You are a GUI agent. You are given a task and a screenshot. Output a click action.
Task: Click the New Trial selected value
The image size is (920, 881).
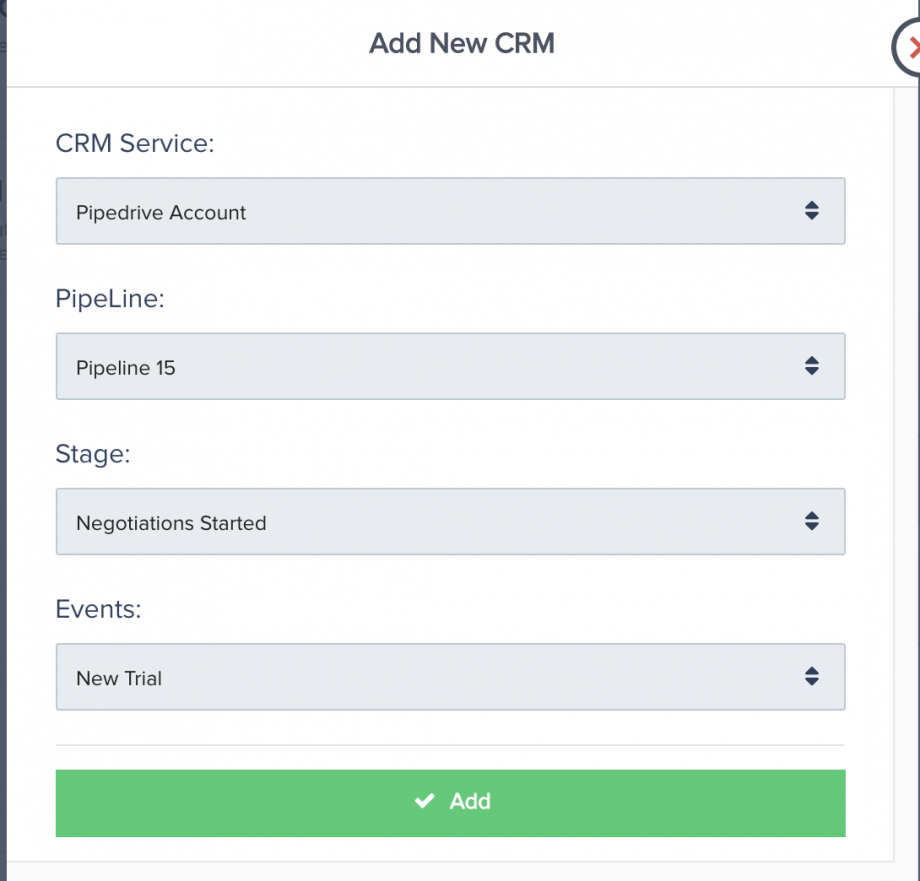coord(119,677)
